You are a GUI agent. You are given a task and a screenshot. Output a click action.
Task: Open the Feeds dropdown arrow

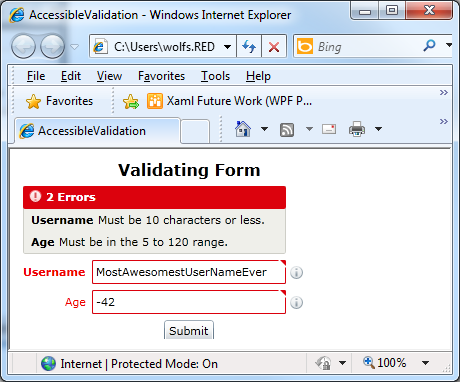[x=309, y=129]
